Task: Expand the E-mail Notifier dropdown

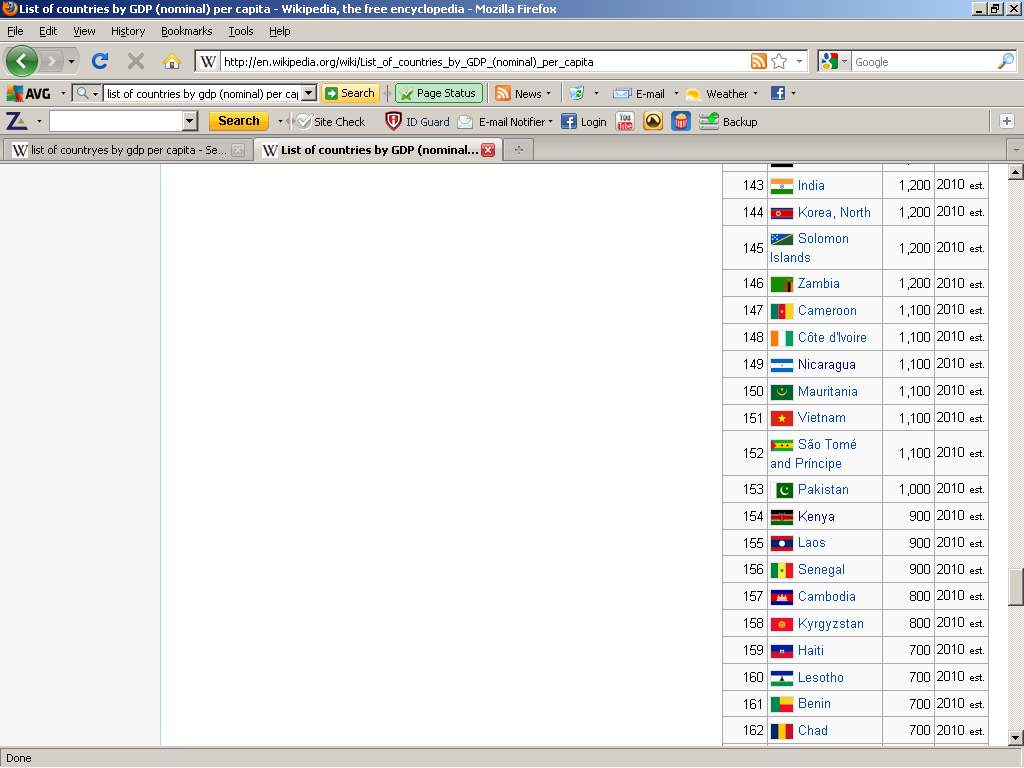Action: (x=550, y=122)
